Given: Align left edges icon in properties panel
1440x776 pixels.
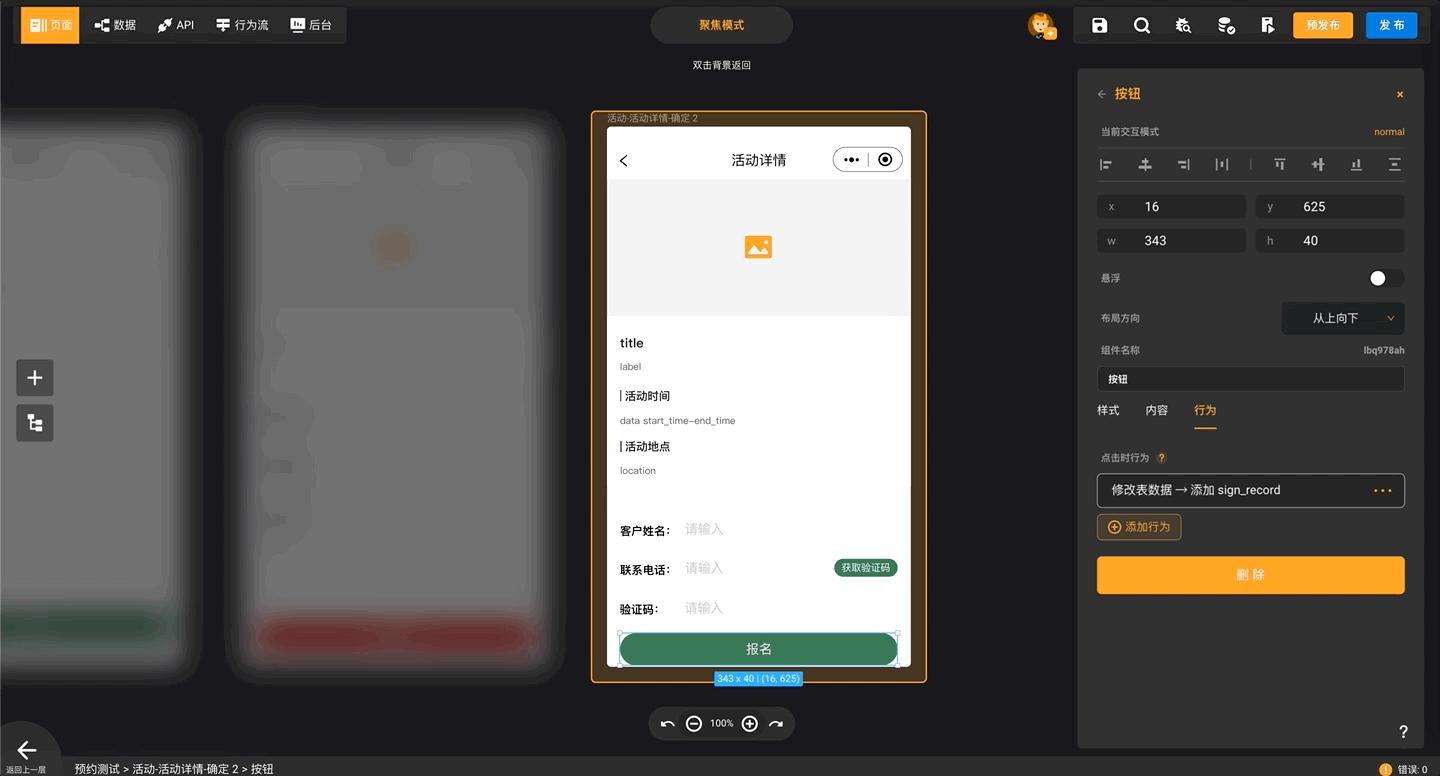Looking at the screenshot, I should (1106, 164).
